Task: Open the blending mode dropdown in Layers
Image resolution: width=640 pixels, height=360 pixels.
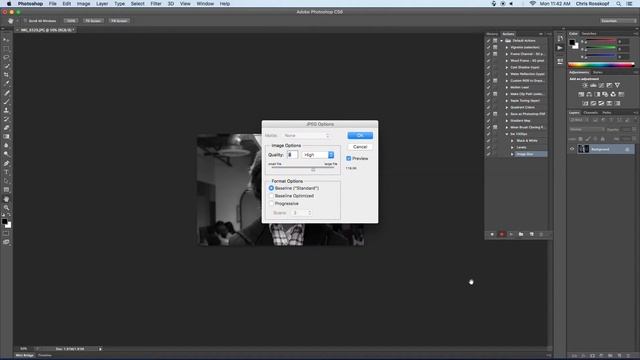Action: 587,129
